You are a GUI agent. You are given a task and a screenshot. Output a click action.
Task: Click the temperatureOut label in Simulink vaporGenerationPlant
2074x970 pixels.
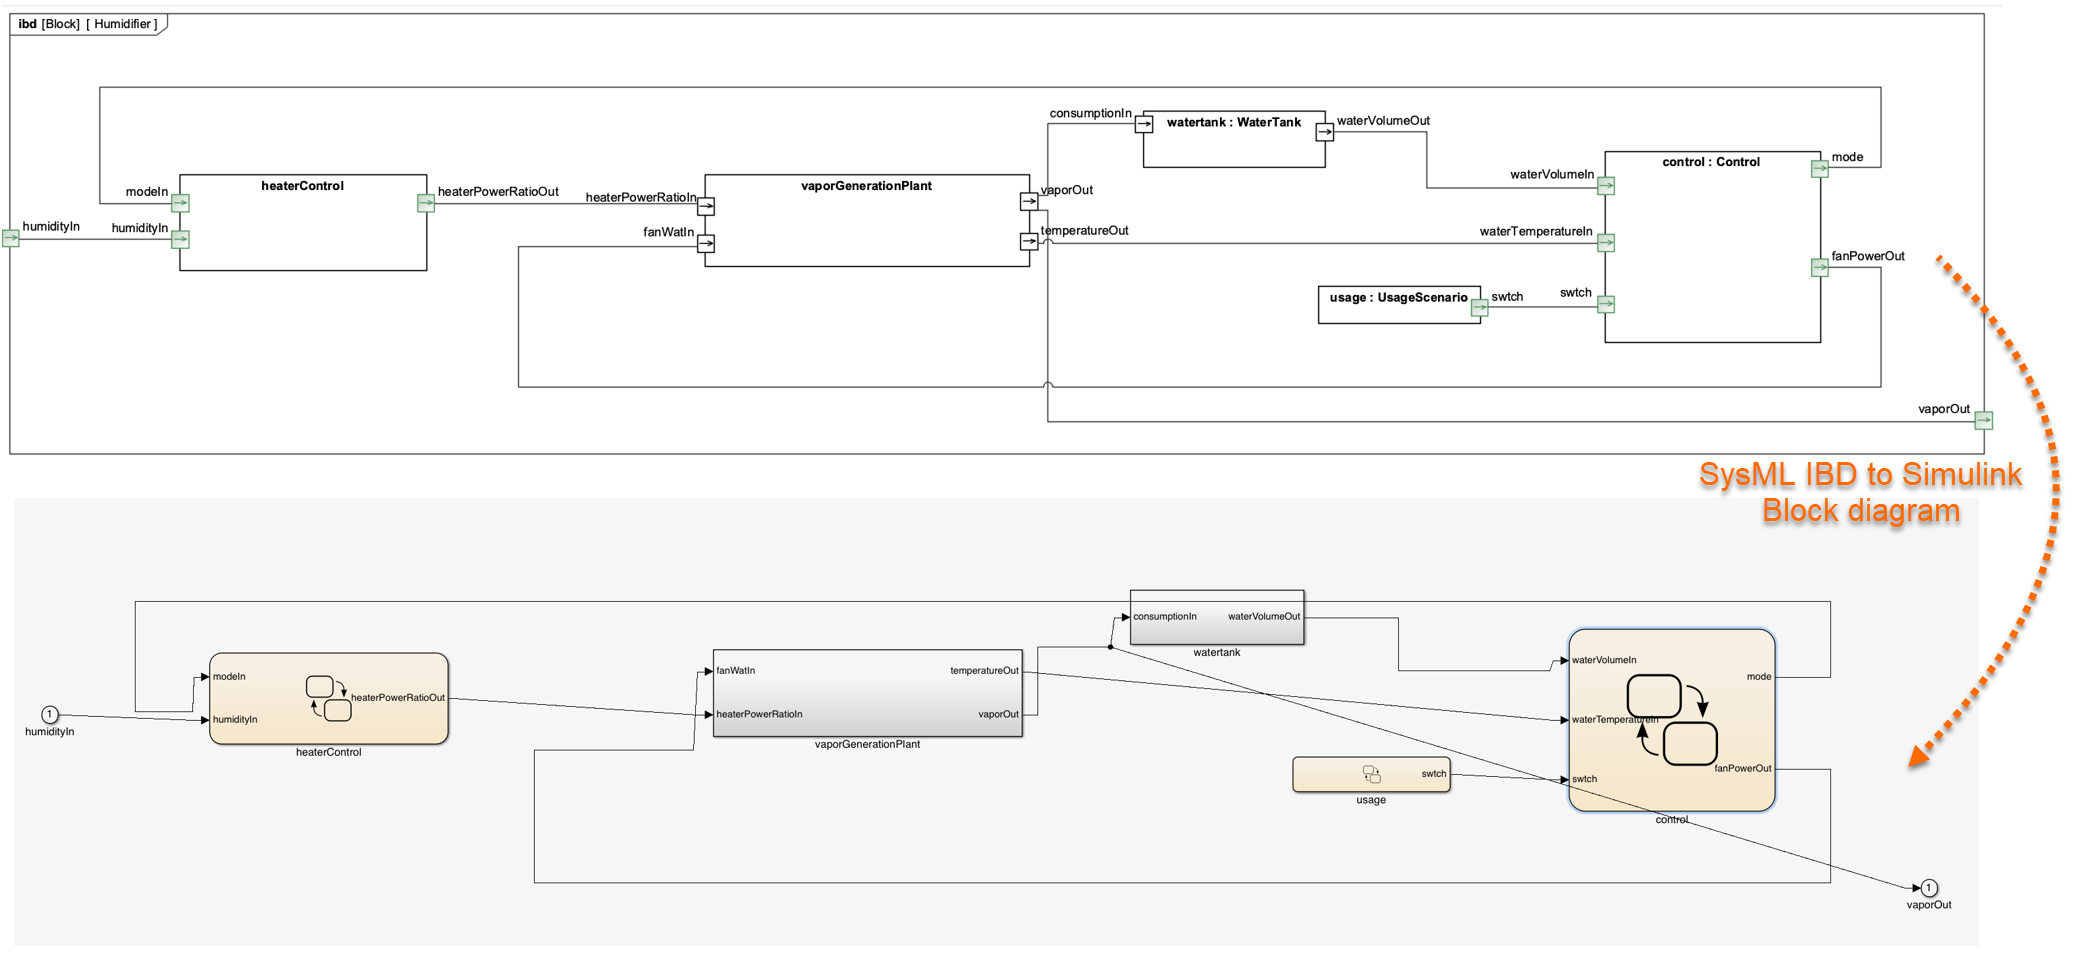pos(985,671)
